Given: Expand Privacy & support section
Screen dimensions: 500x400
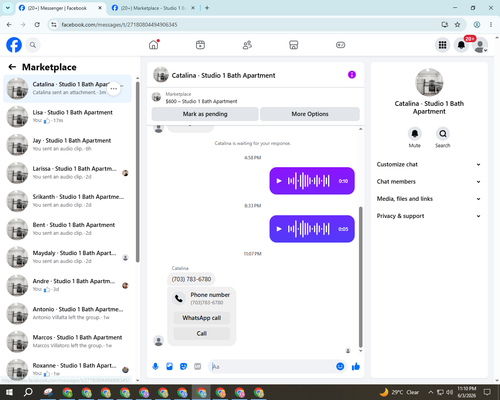Looking at the screenshot, I should [x=429, y=216].
